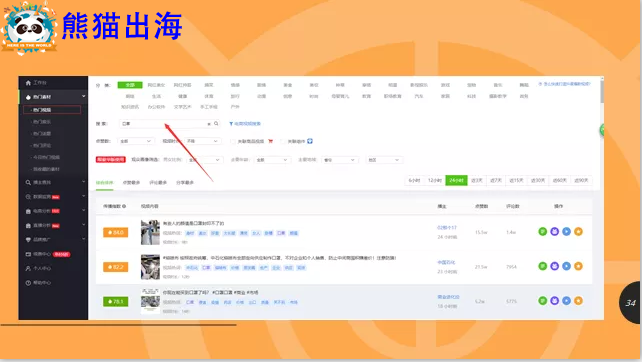642x362 pixels.
Task: Expand the 播主查找 sidebar section chevron
Action: coord(84,182)
